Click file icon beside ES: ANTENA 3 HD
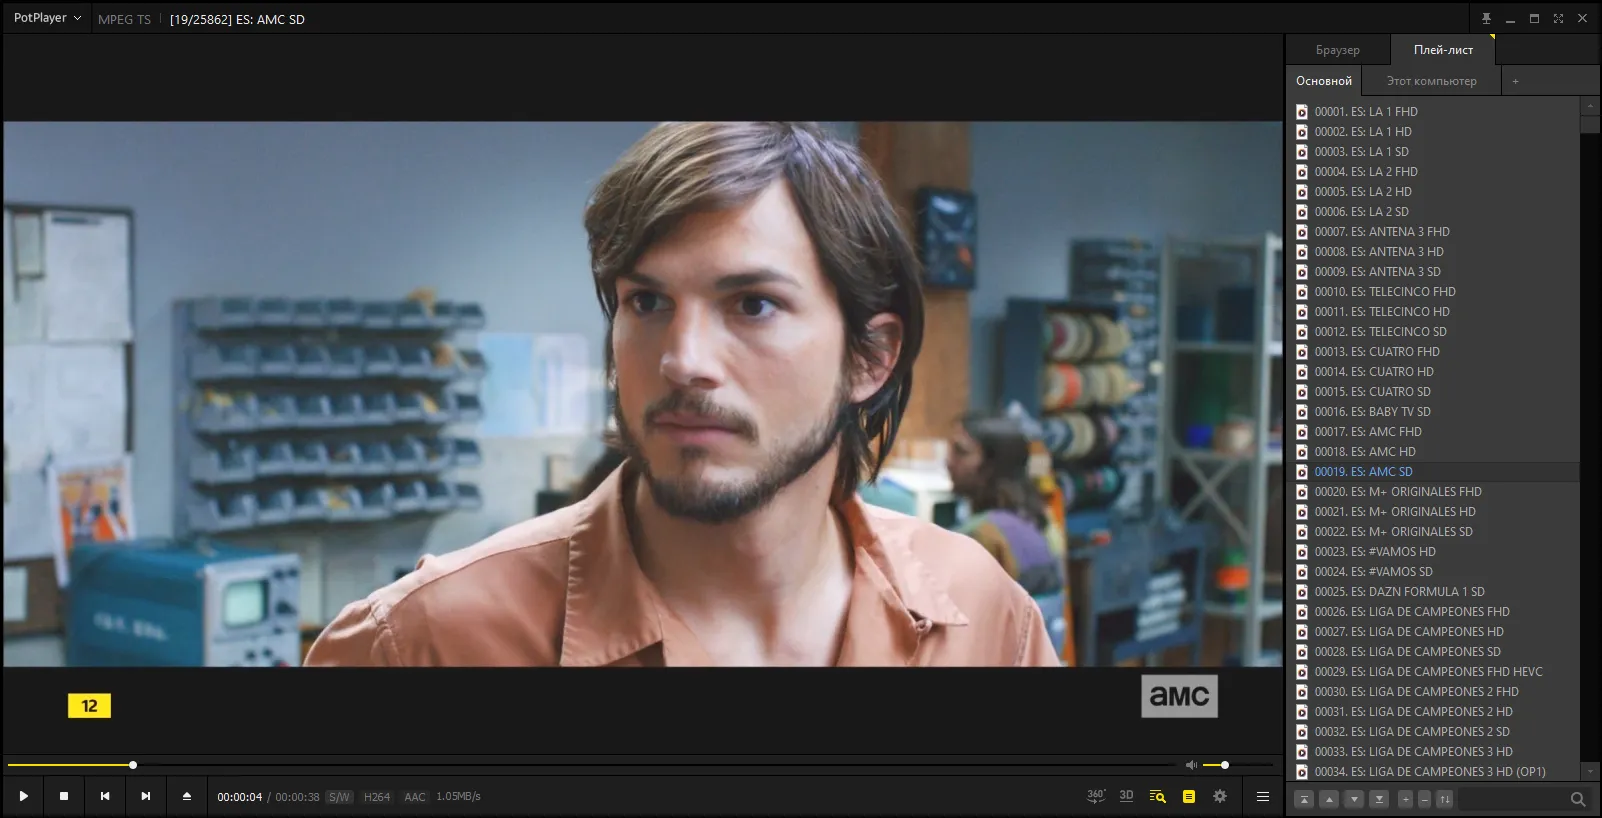The width and height of the screenshot is (1602, 818). tap(1302, 252)
